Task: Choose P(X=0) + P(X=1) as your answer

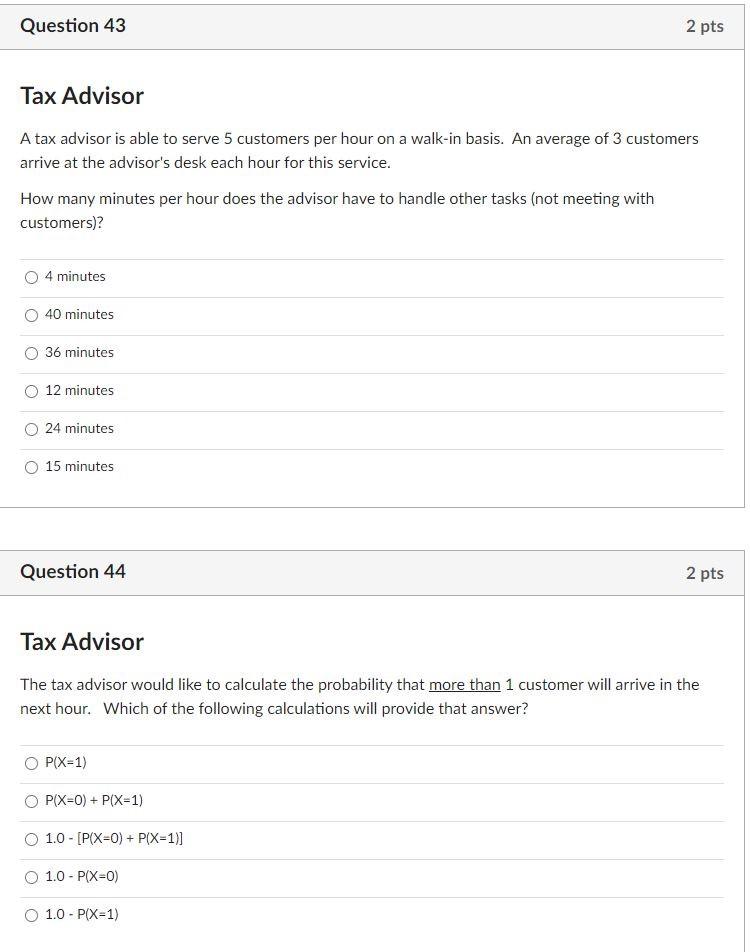Action: pos(31,800)
